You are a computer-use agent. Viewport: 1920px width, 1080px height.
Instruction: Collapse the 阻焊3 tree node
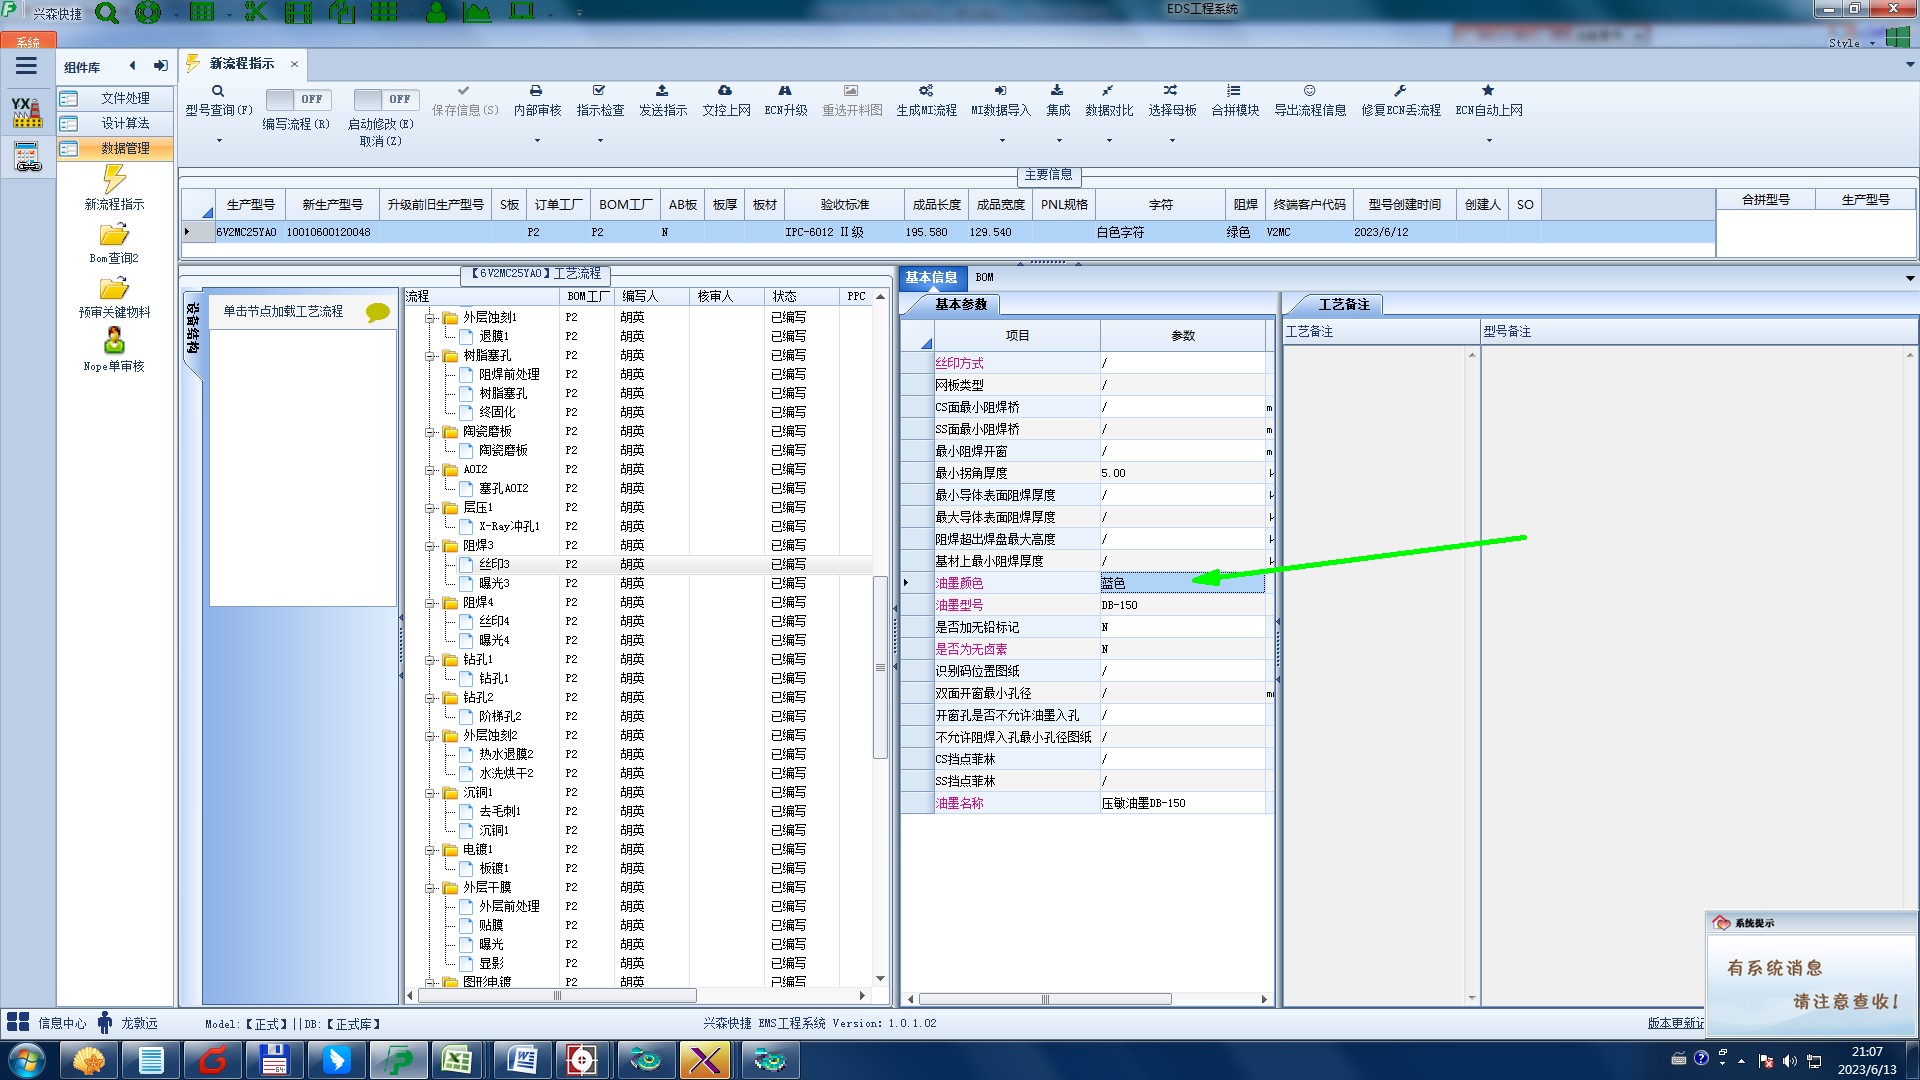pyautogui.click(x=430, y=546)
